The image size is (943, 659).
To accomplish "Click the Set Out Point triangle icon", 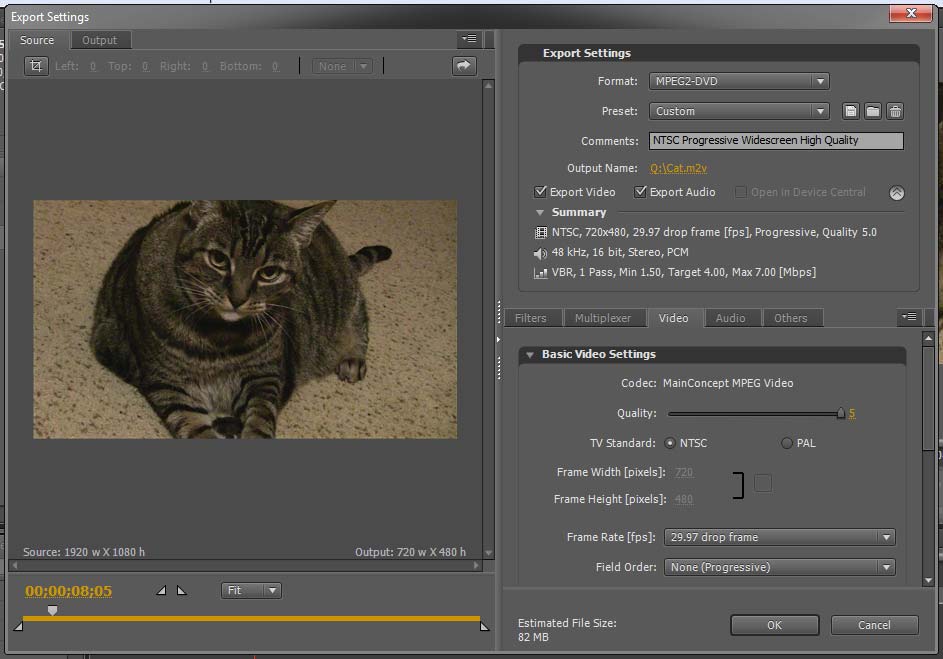I will coord(181,591).
